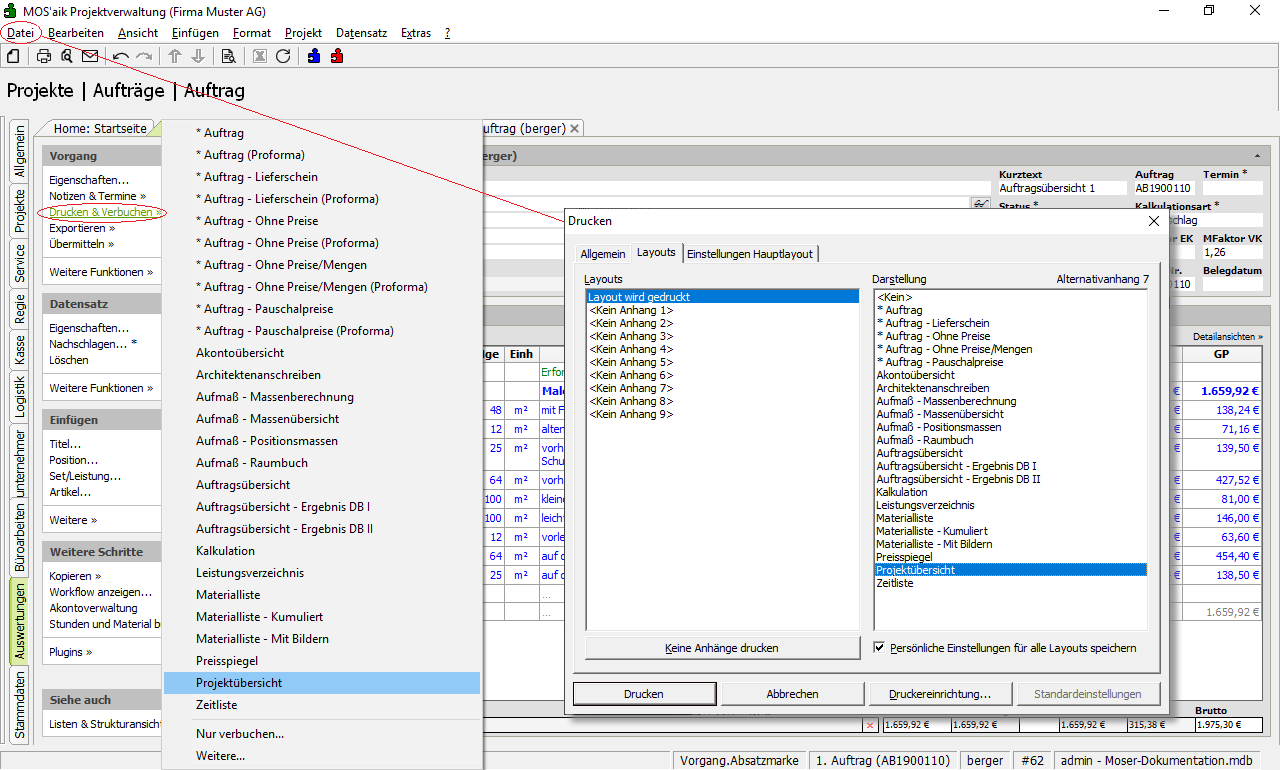Toggle 'Persönliche Einstellungen für alle Layouts speichern' checkbox
The width and height of the screenshot is (1280, 770).
[x=880, y=648]
